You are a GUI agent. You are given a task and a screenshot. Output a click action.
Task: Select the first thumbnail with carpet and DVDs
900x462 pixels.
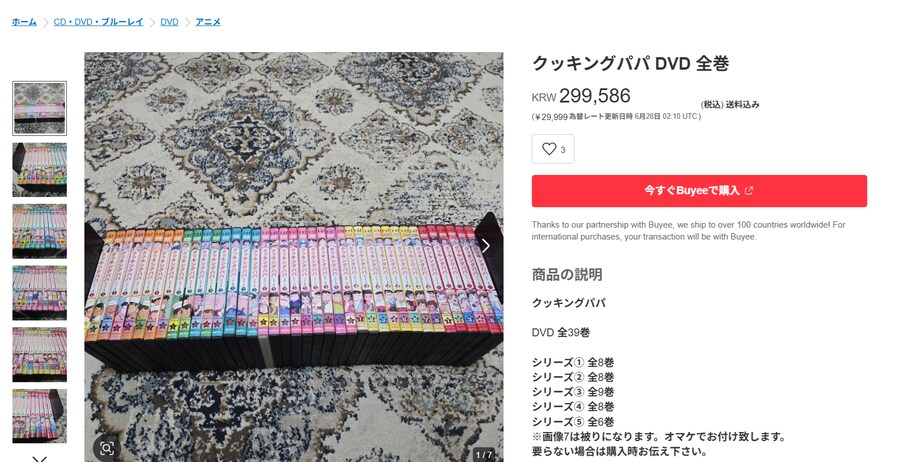(x=40, y=108)
